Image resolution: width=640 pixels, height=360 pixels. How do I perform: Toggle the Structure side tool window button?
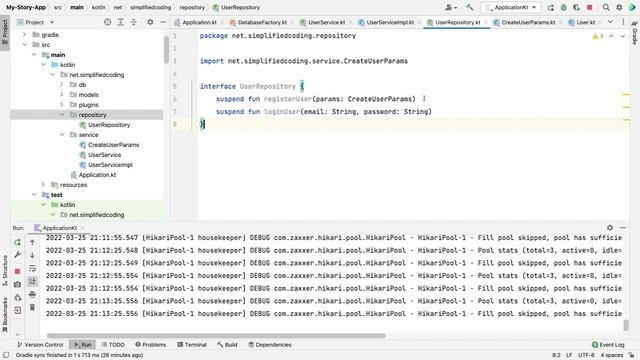(x=5, y=270)
